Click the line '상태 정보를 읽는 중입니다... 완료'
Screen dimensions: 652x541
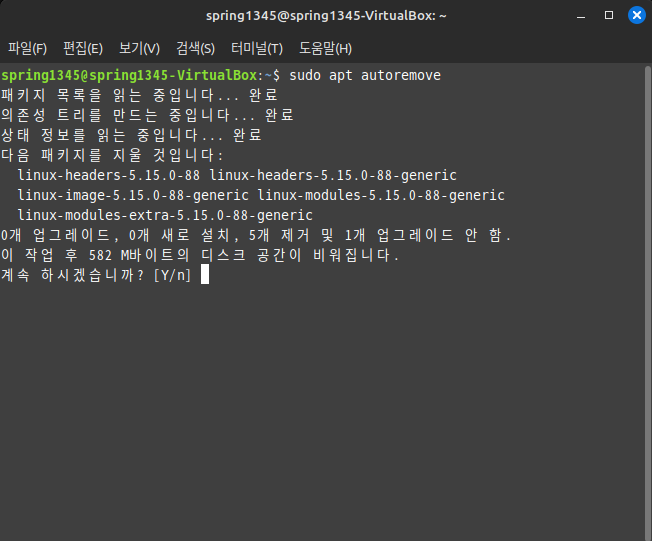[131, 135]
